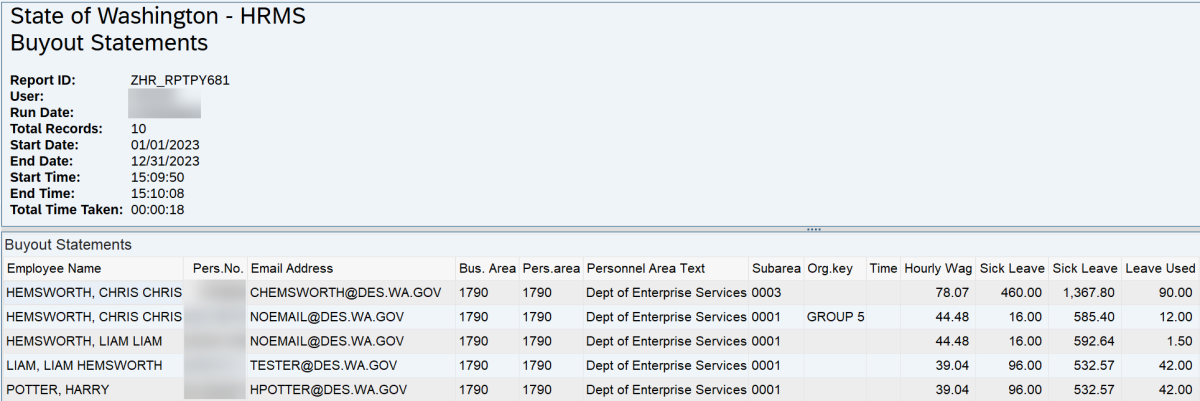1200x401 pixels.
Task: Select the Start Time value 15:09:50
Action: tap(157, 177)
